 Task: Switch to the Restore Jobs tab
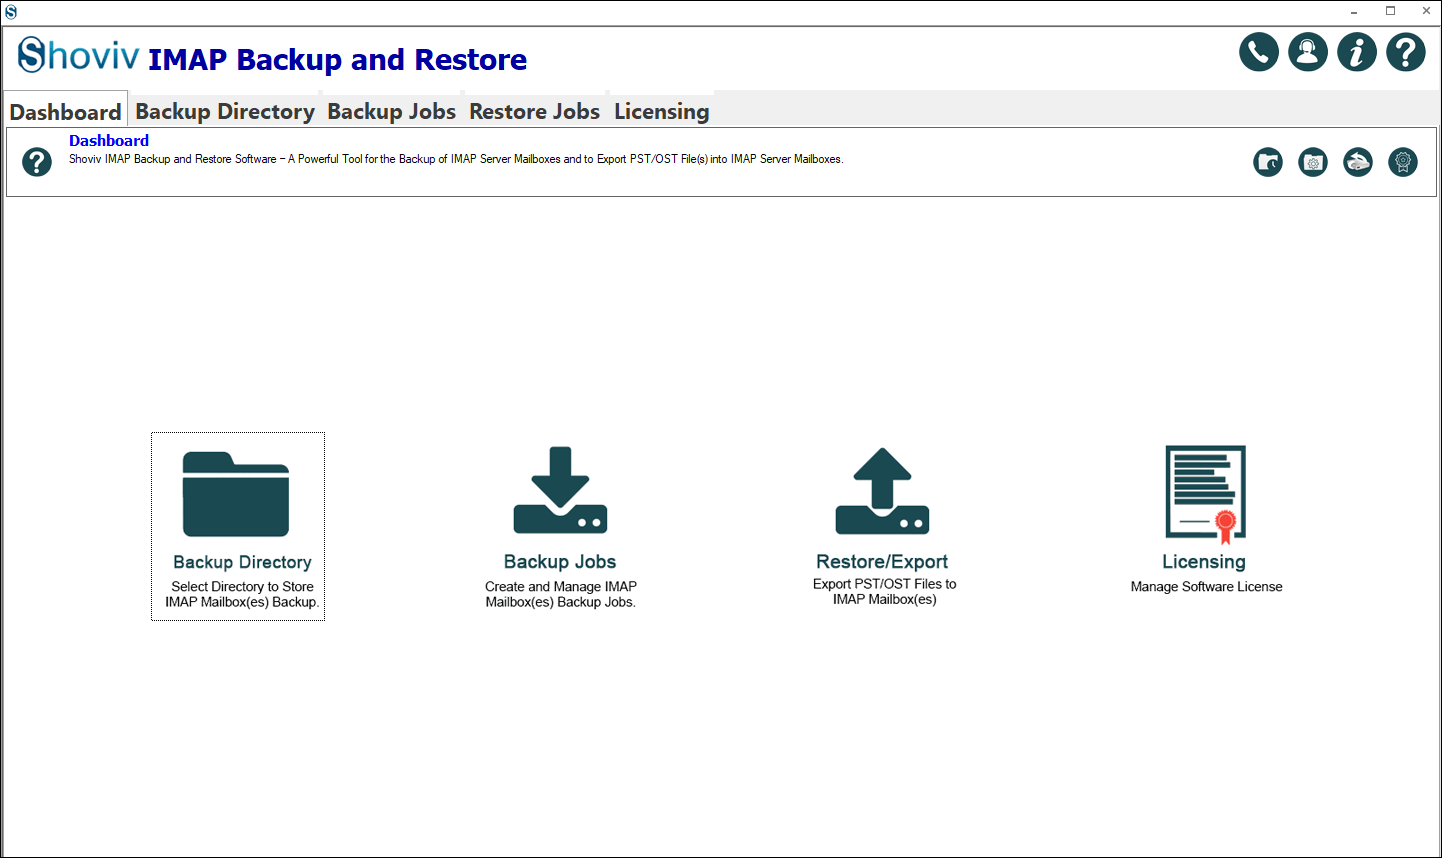coord(535,111)
